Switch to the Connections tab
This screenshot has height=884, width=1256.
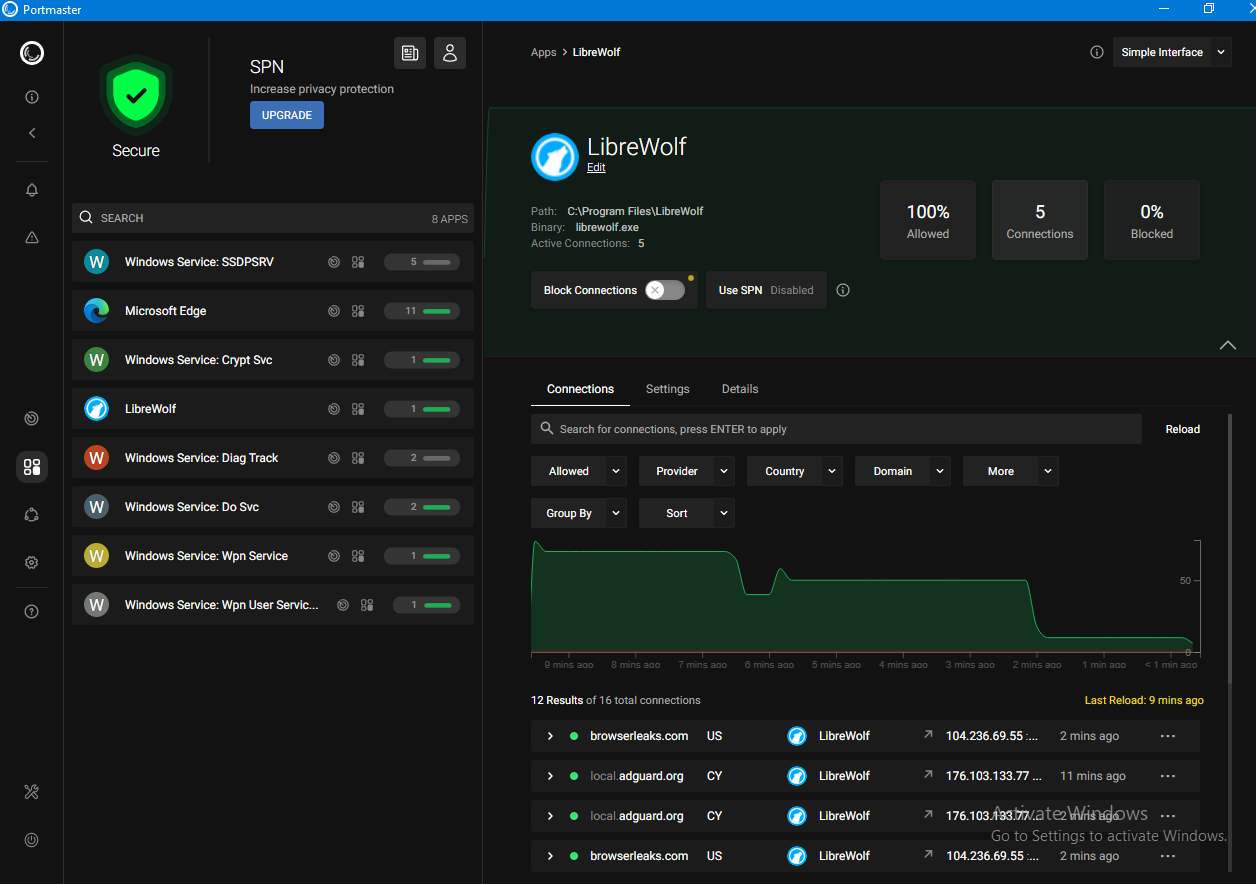click(x=580, y=389)
